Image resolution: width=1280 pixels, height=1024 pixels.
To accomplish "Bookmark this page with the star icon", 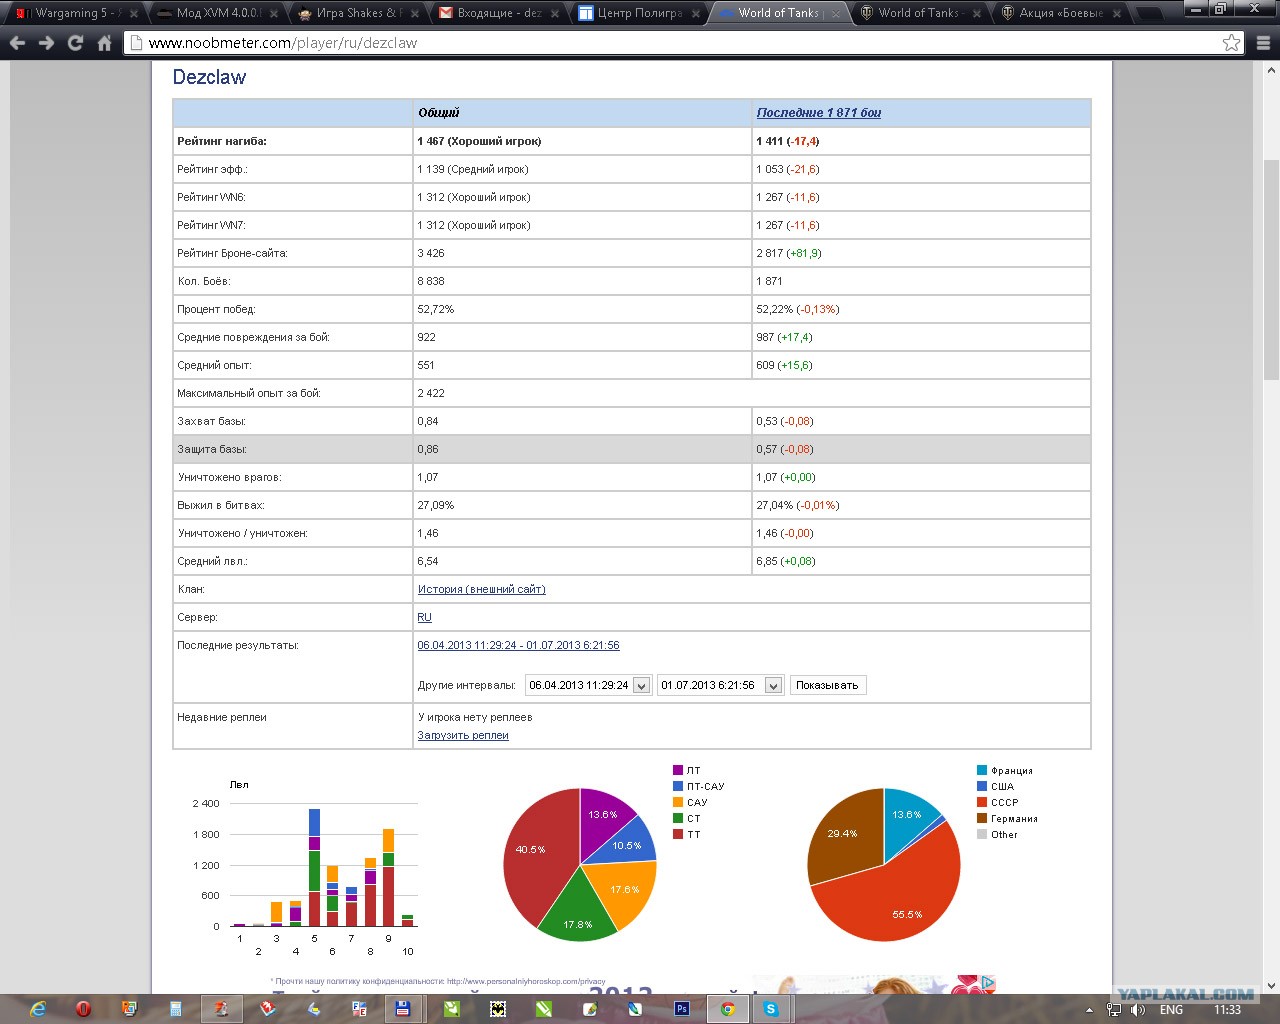I will [x=1231, y=43].
